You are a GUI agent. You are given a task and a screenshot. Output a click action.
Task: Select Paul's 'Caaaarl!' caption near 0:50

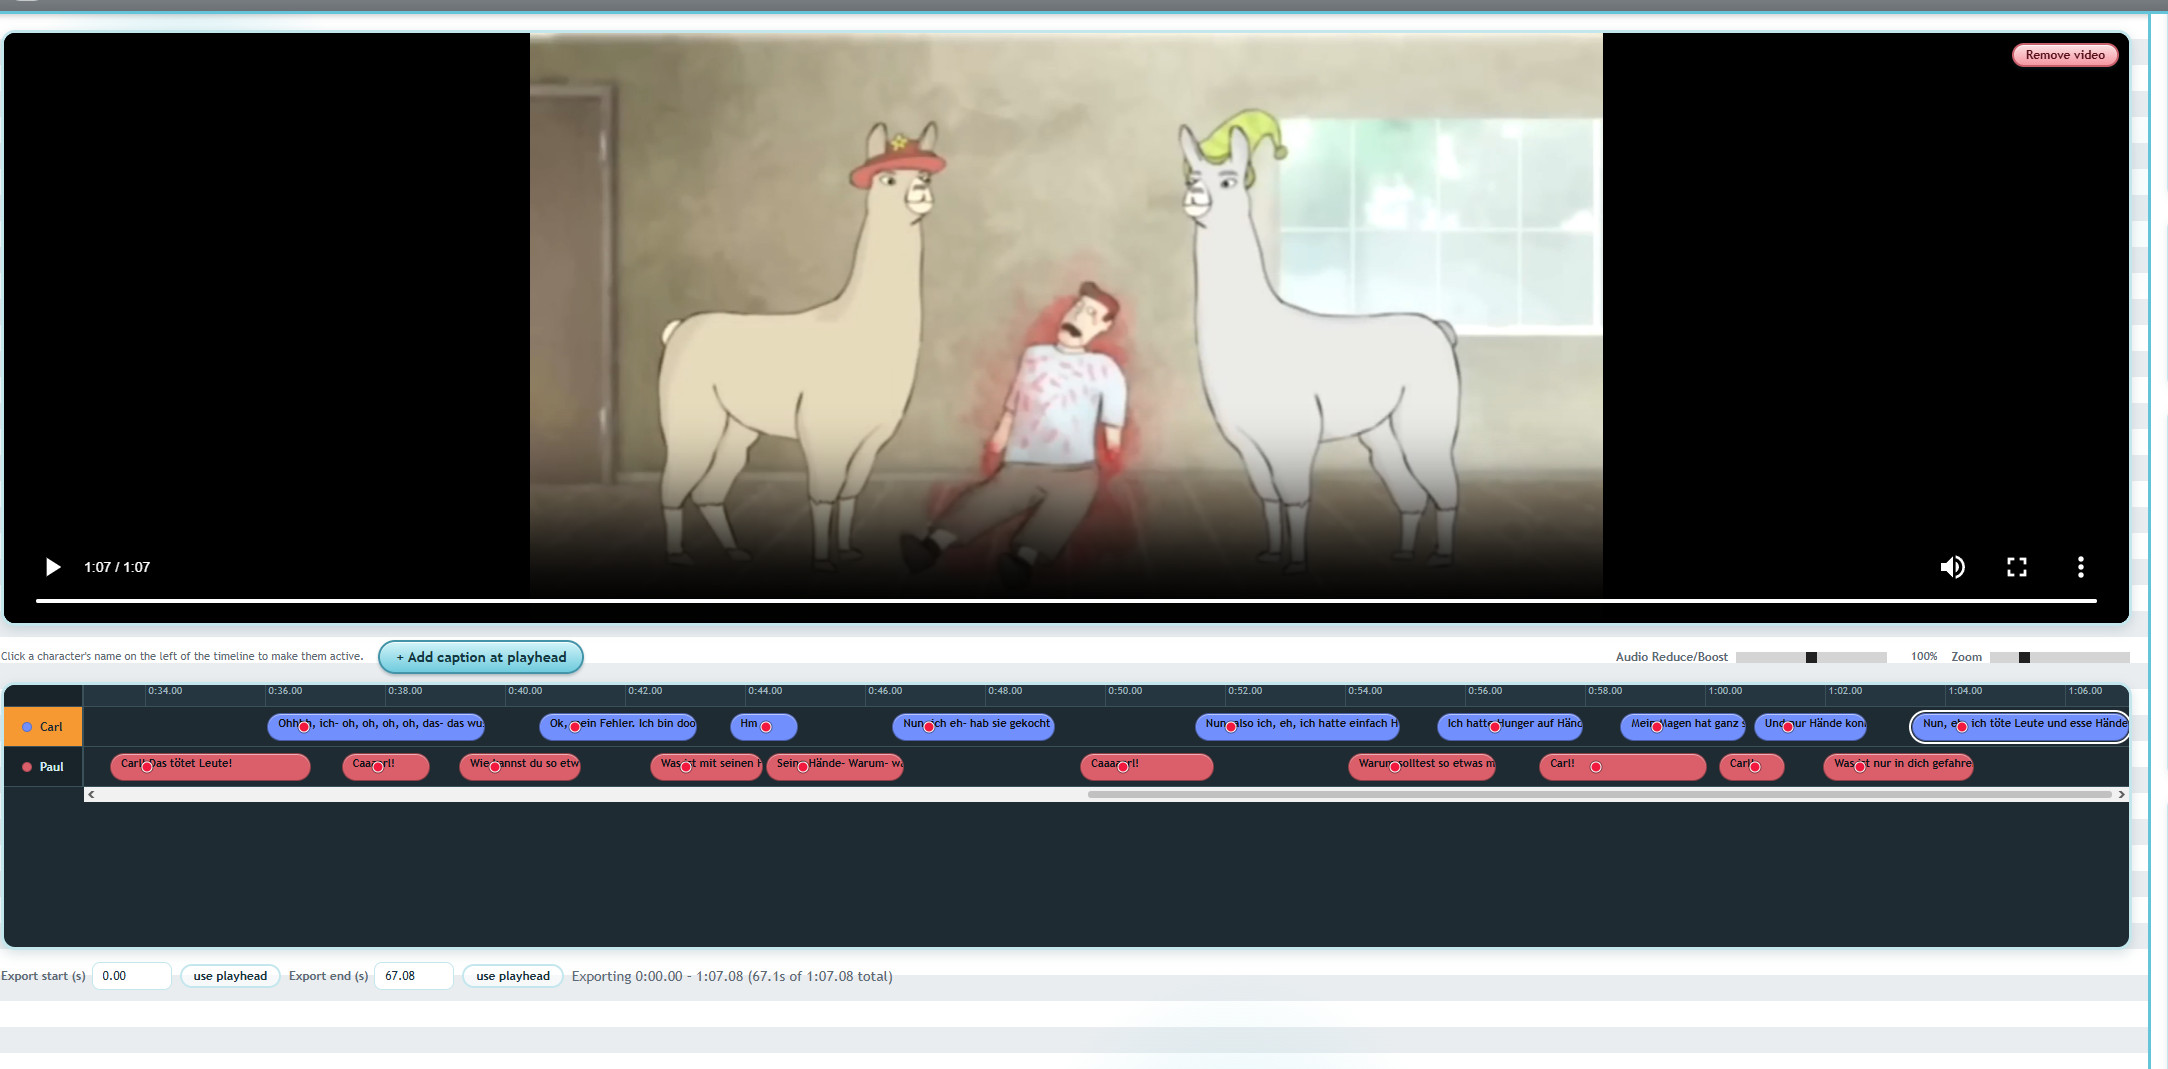click(x=1147, y=766)
